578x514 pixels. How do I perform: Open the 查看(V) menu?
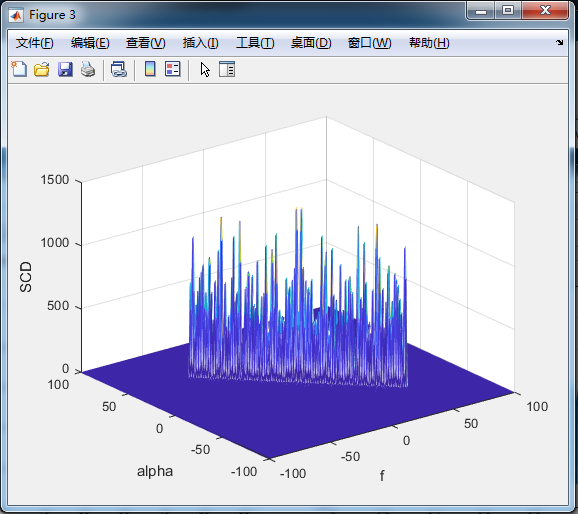(x=146, y=43)
